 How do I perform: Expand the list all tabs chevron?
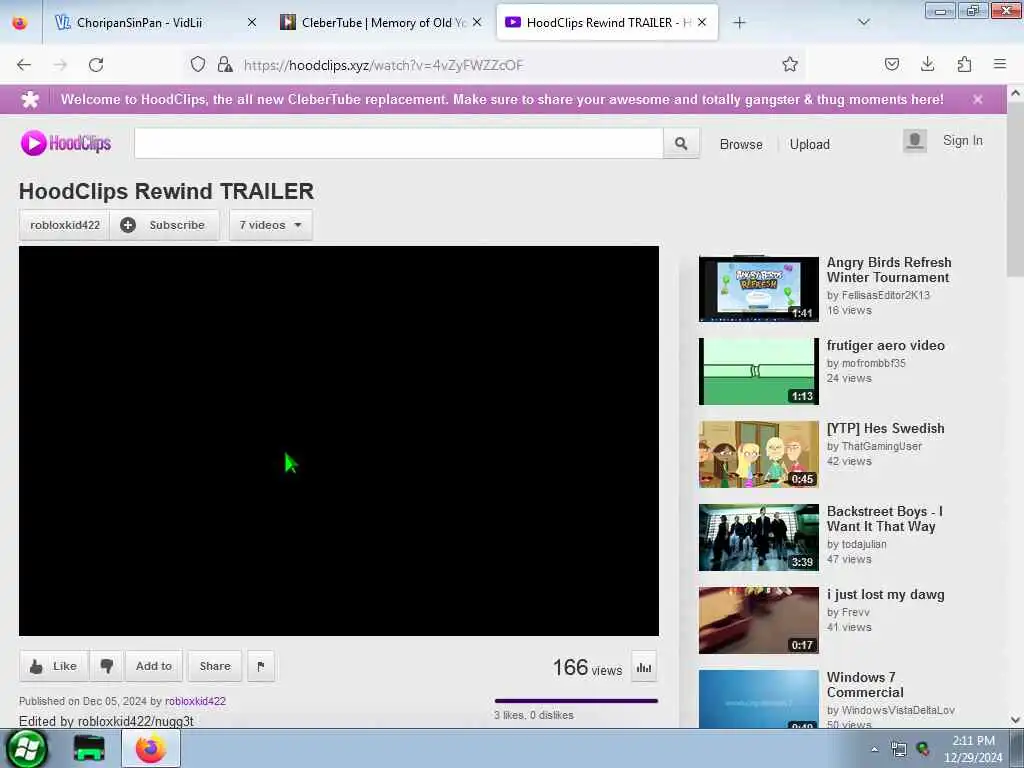click(864, 22)
